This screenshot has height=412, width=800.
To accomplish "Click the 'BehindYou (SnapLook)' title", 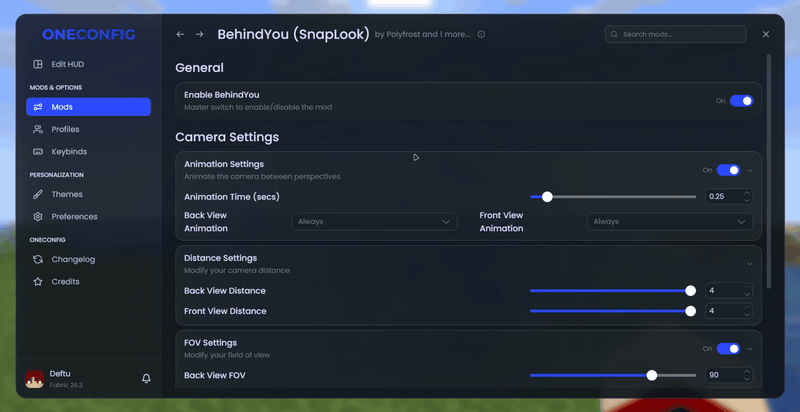I will click(293, 35).
